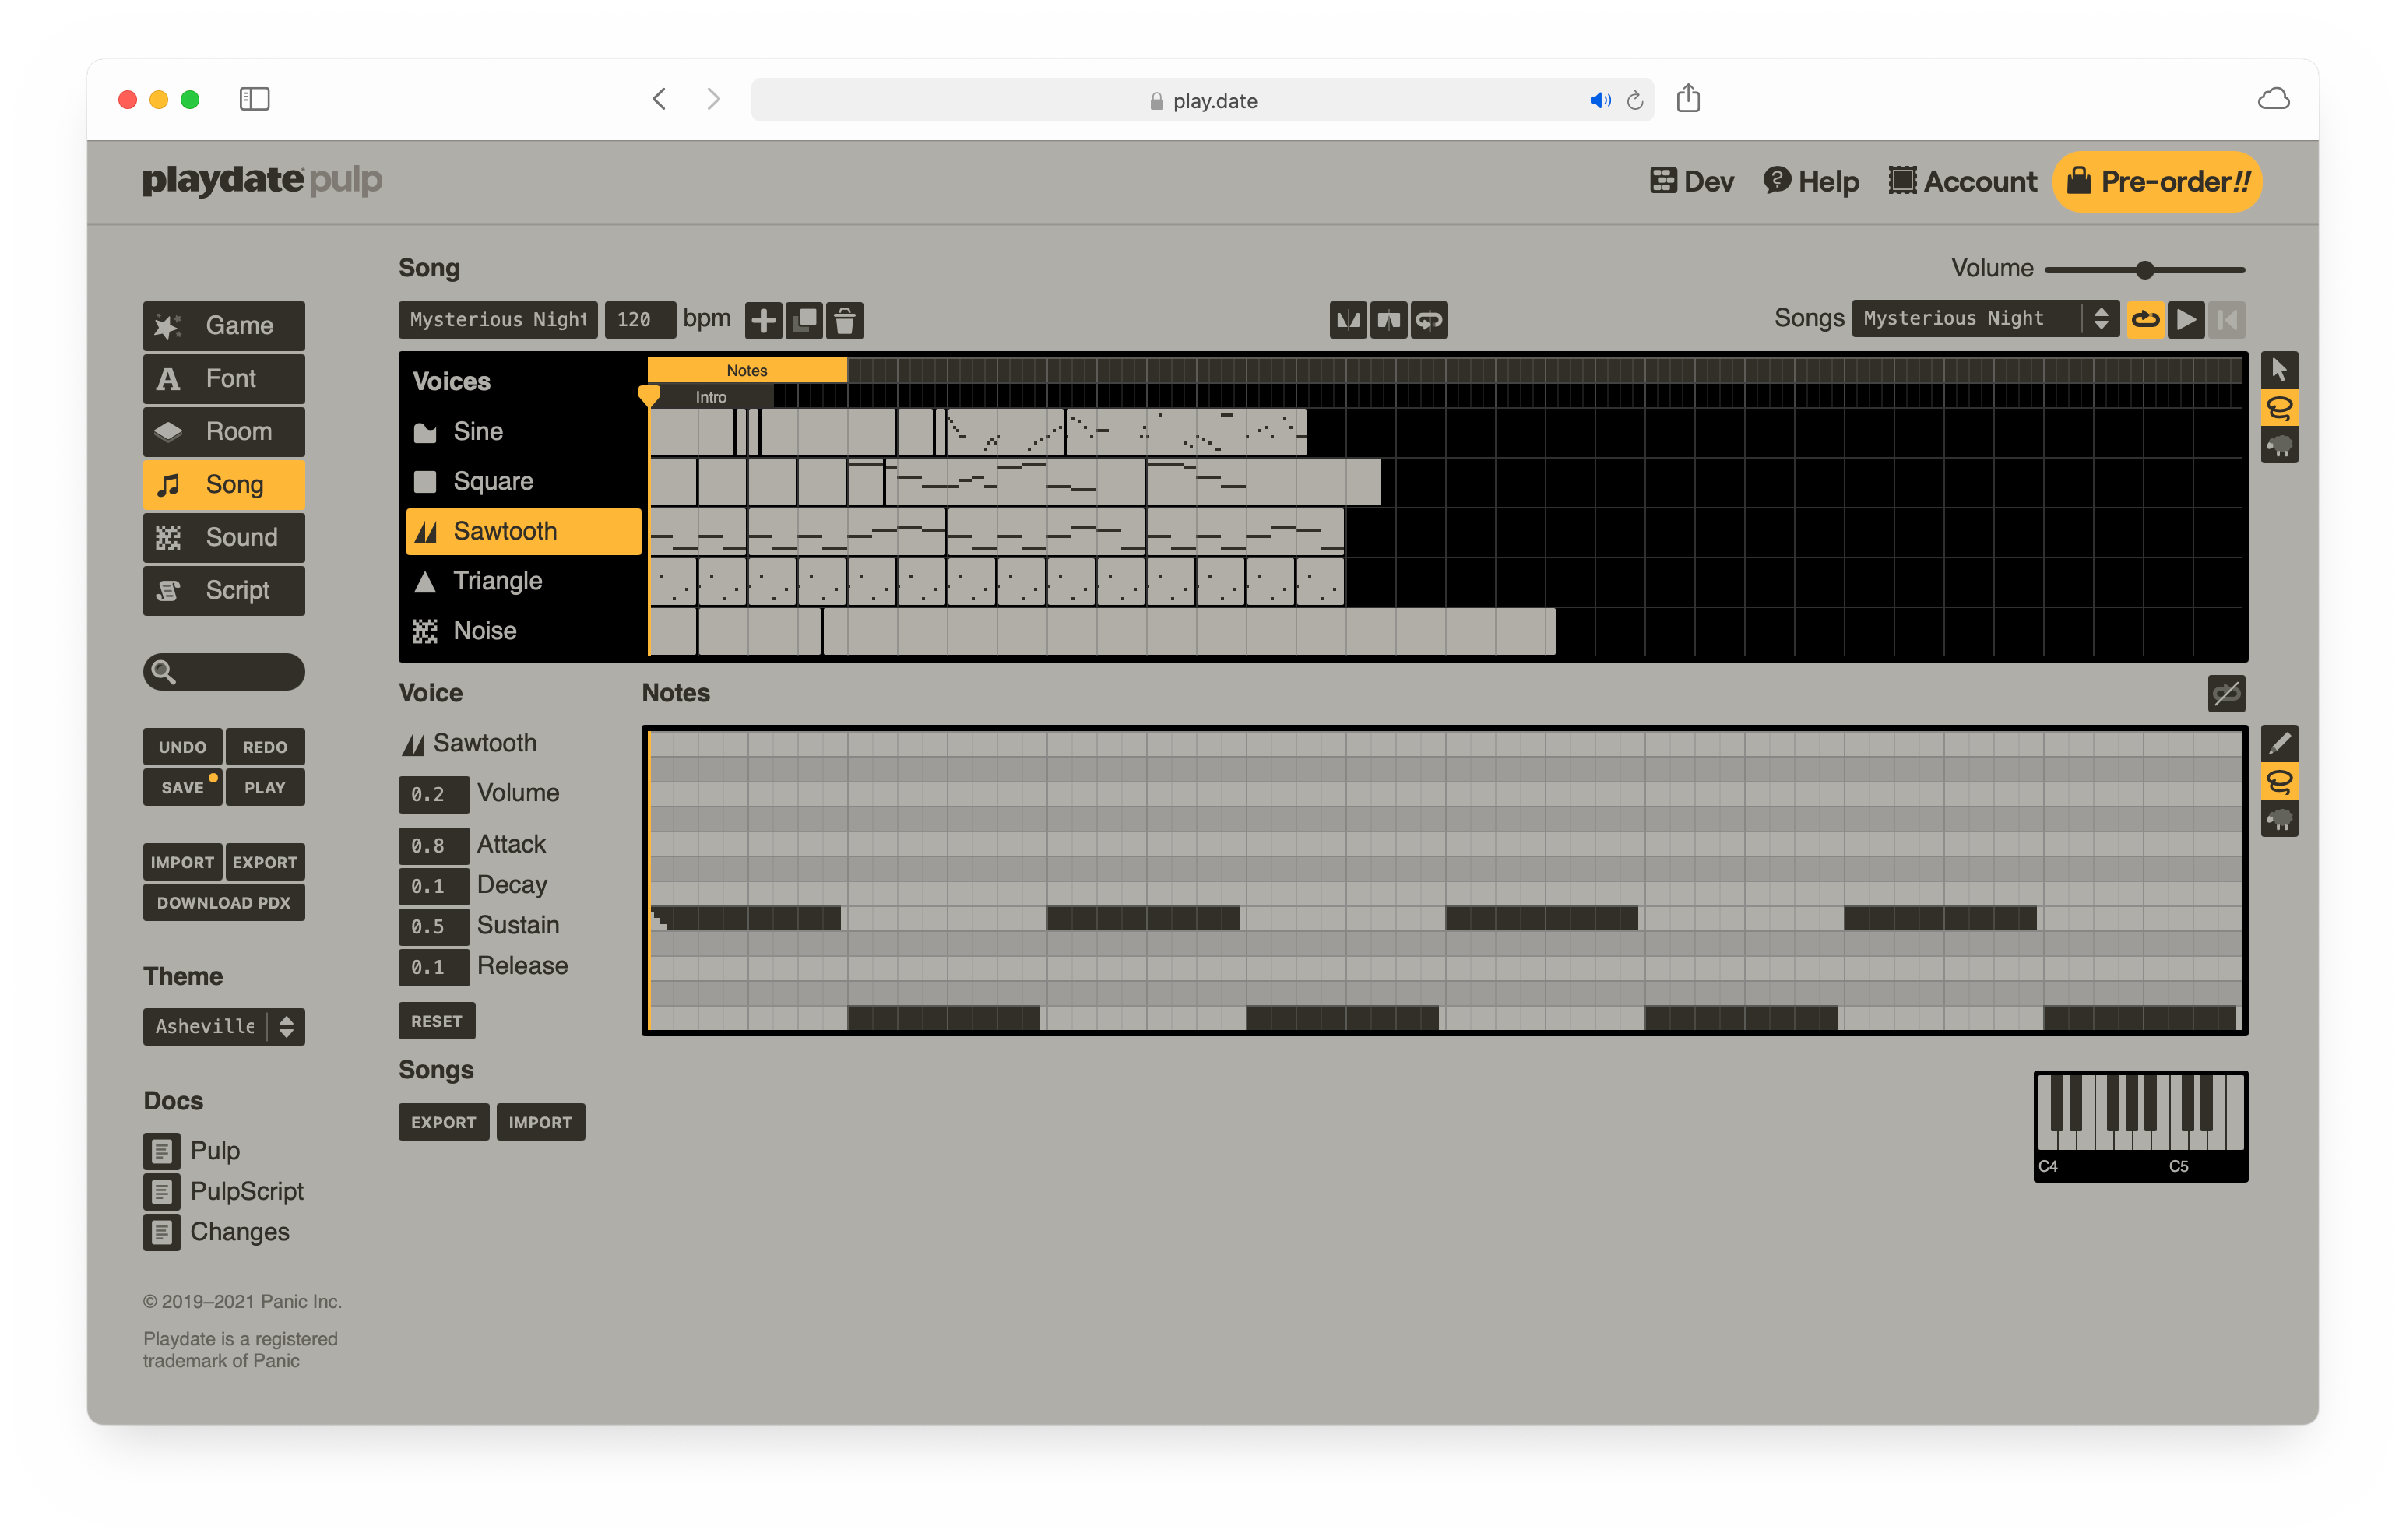The width and height of the screenshot is (2406, 1540).
Task: Select the Triangle voice in Voices list
Action: click(x=497, y=581)
